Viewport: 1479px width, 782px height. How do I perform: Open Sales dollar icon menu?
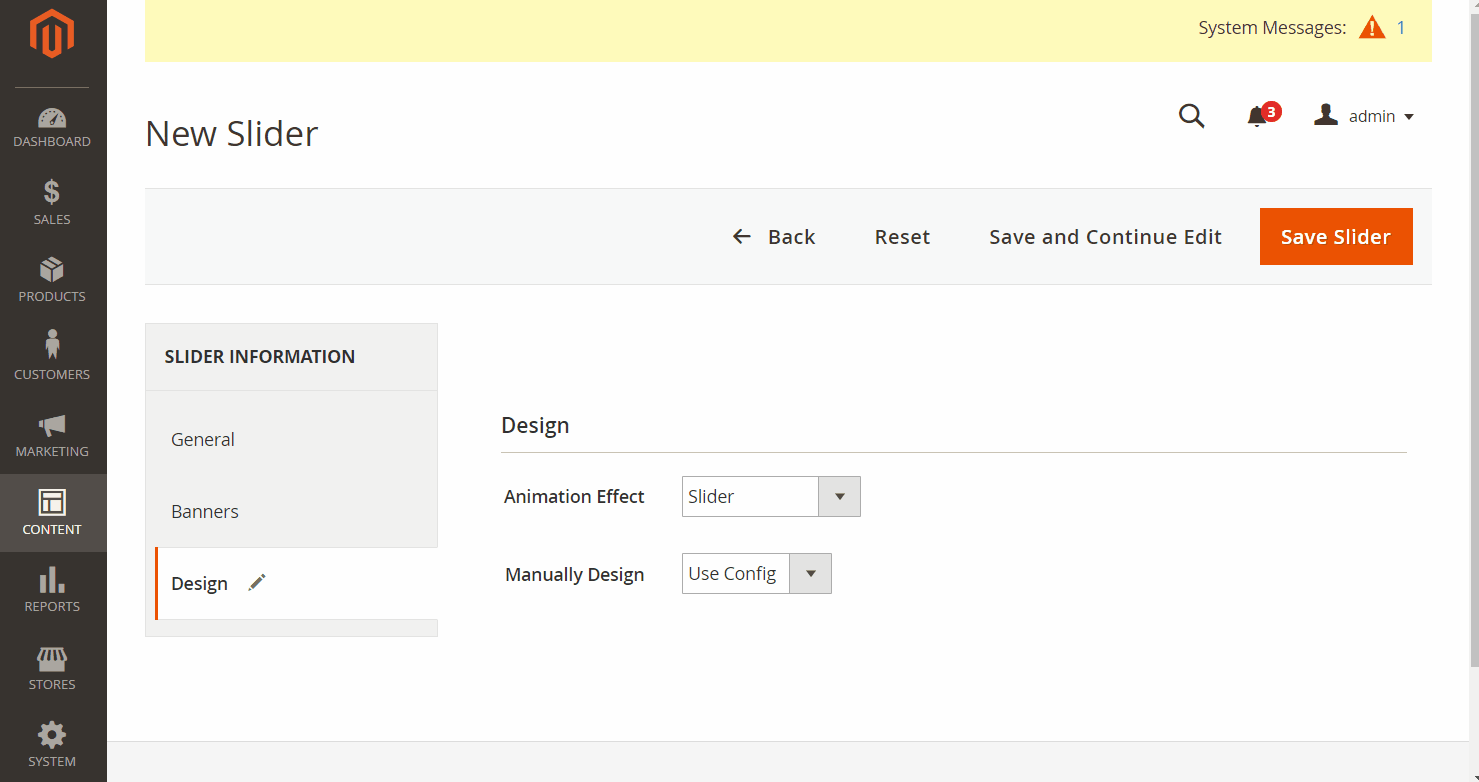[52, 192]
